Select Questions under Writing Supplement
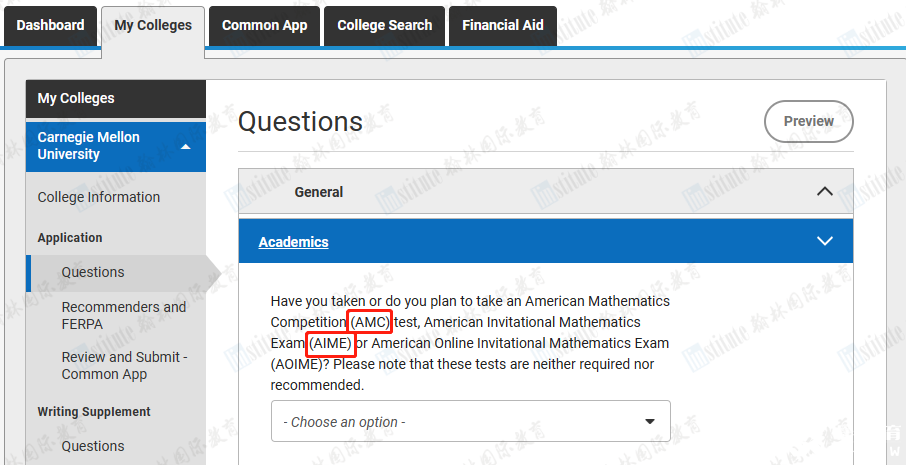 pos(93,446)
